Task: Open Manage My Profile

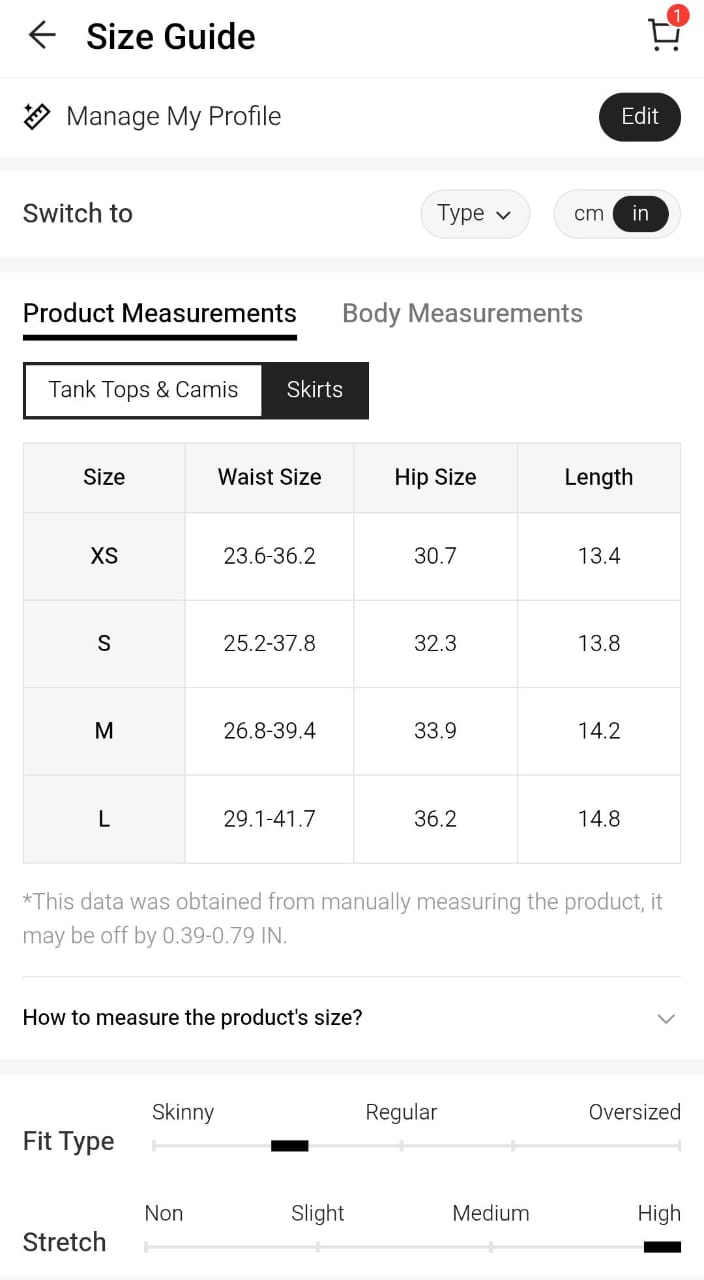Action: (x=173, y=116)
